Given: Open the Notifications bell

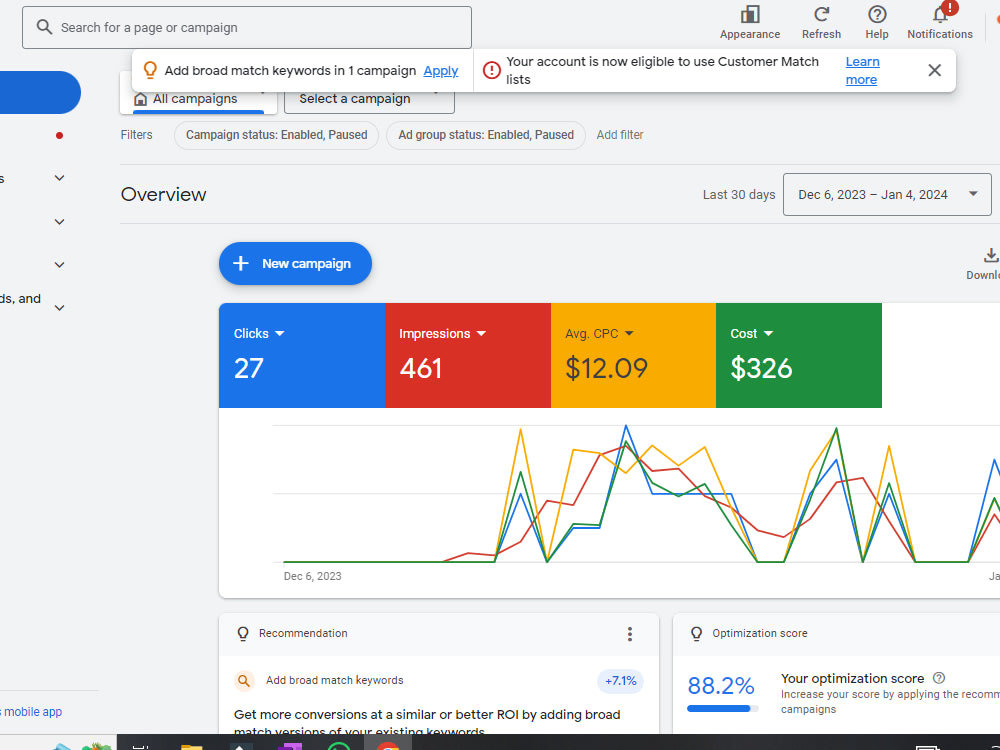Looking at the screenshot, I should [940, 15].
